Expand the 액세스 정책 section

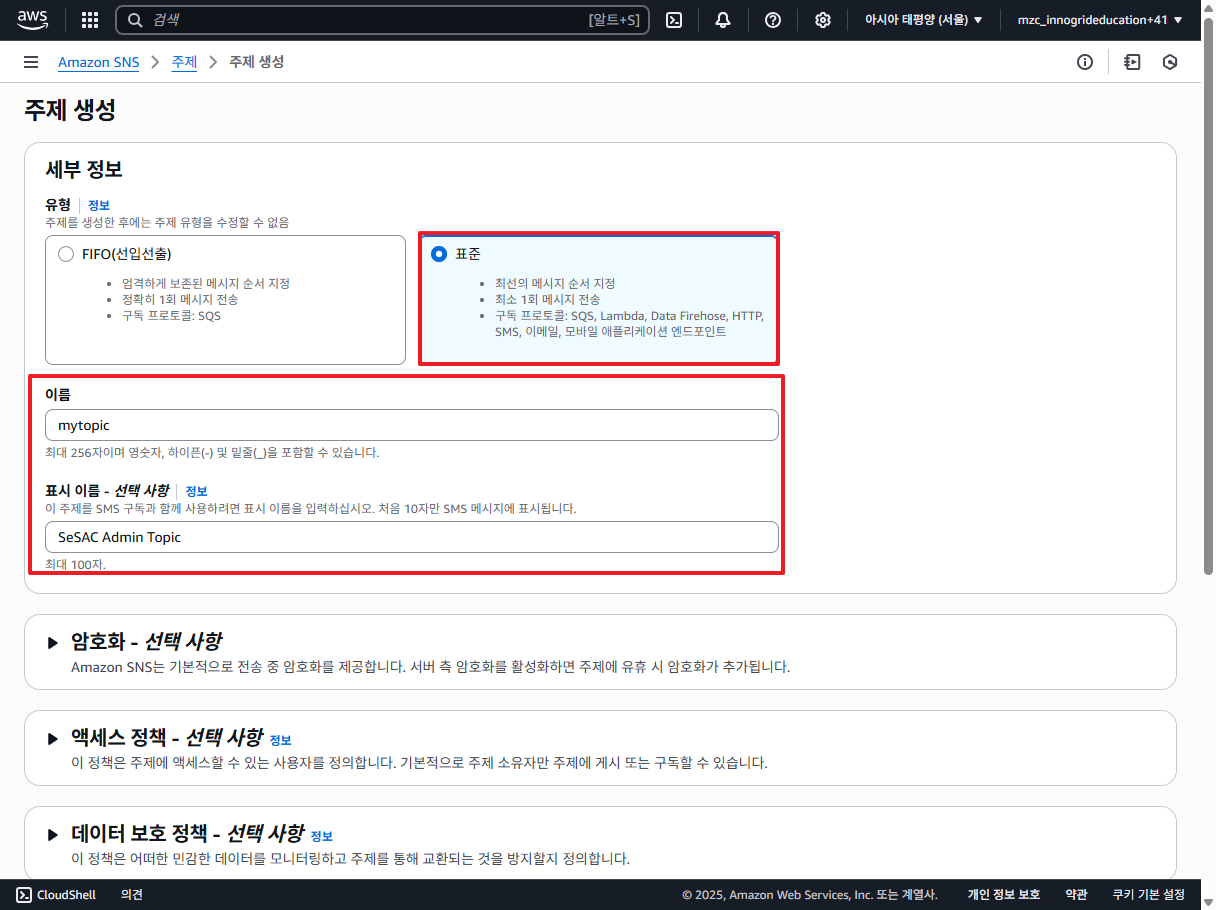click(53, 738)
